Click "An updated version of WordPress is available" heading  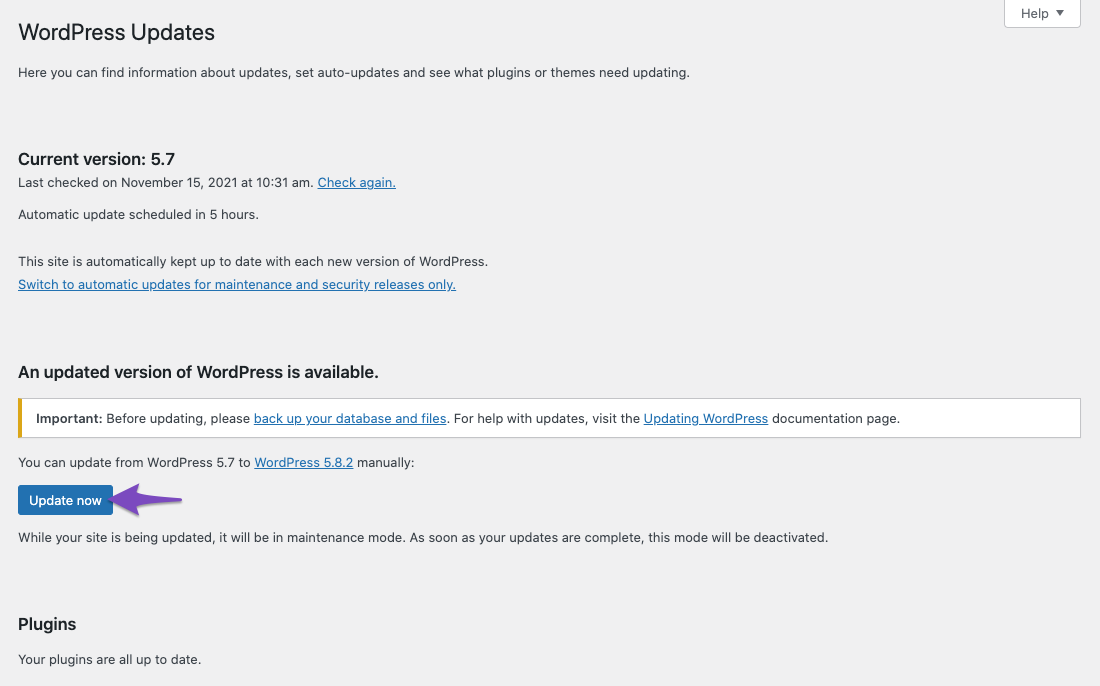199,372
